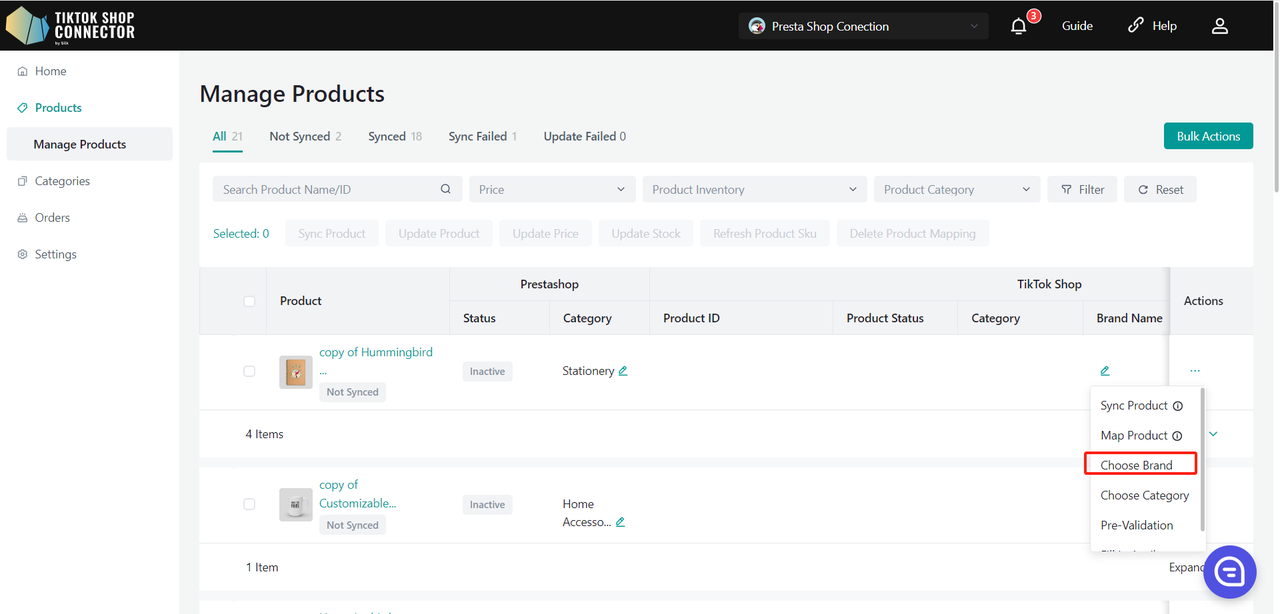
Task: Click the Delete Product Mapping button
Action: [913, 234]
